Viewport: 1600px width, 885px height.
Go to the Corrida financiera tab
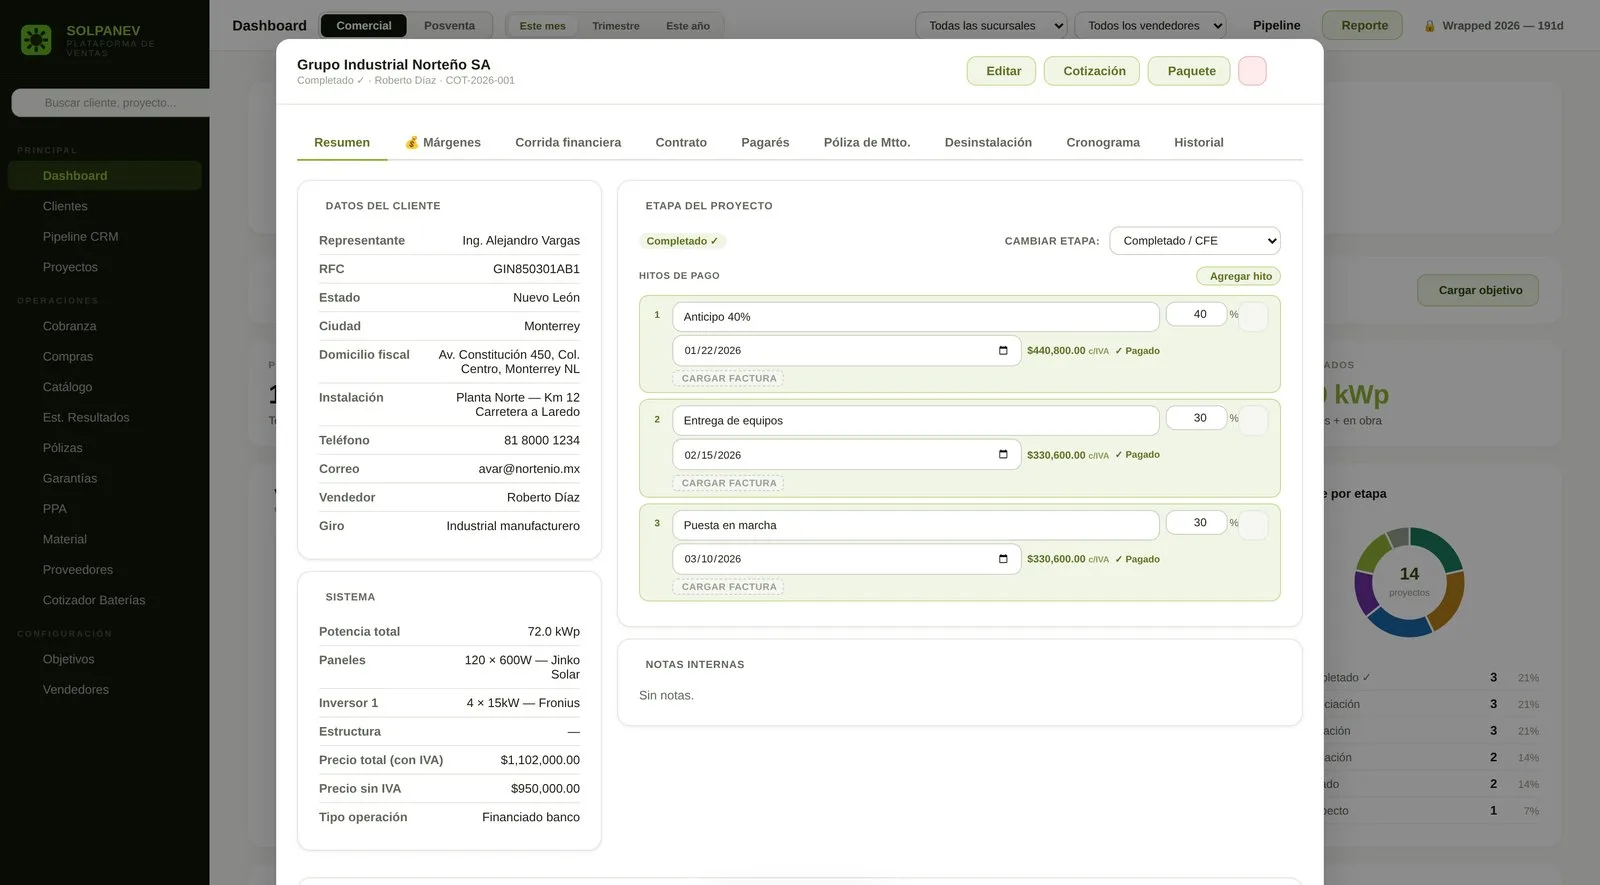(x=568, y=143)
